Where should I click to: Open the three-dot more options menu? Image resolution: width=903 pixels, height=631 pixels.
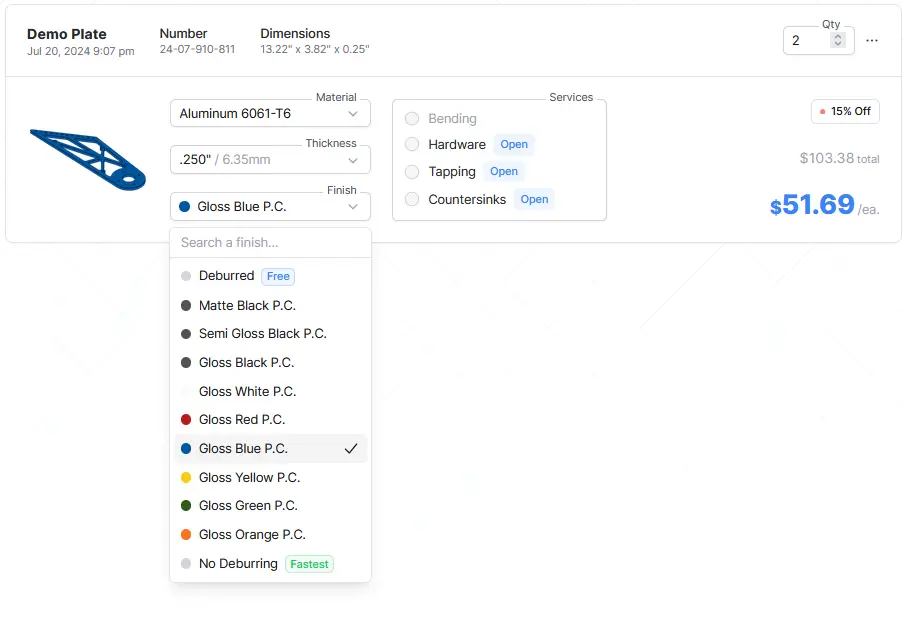tap(871, 41)
